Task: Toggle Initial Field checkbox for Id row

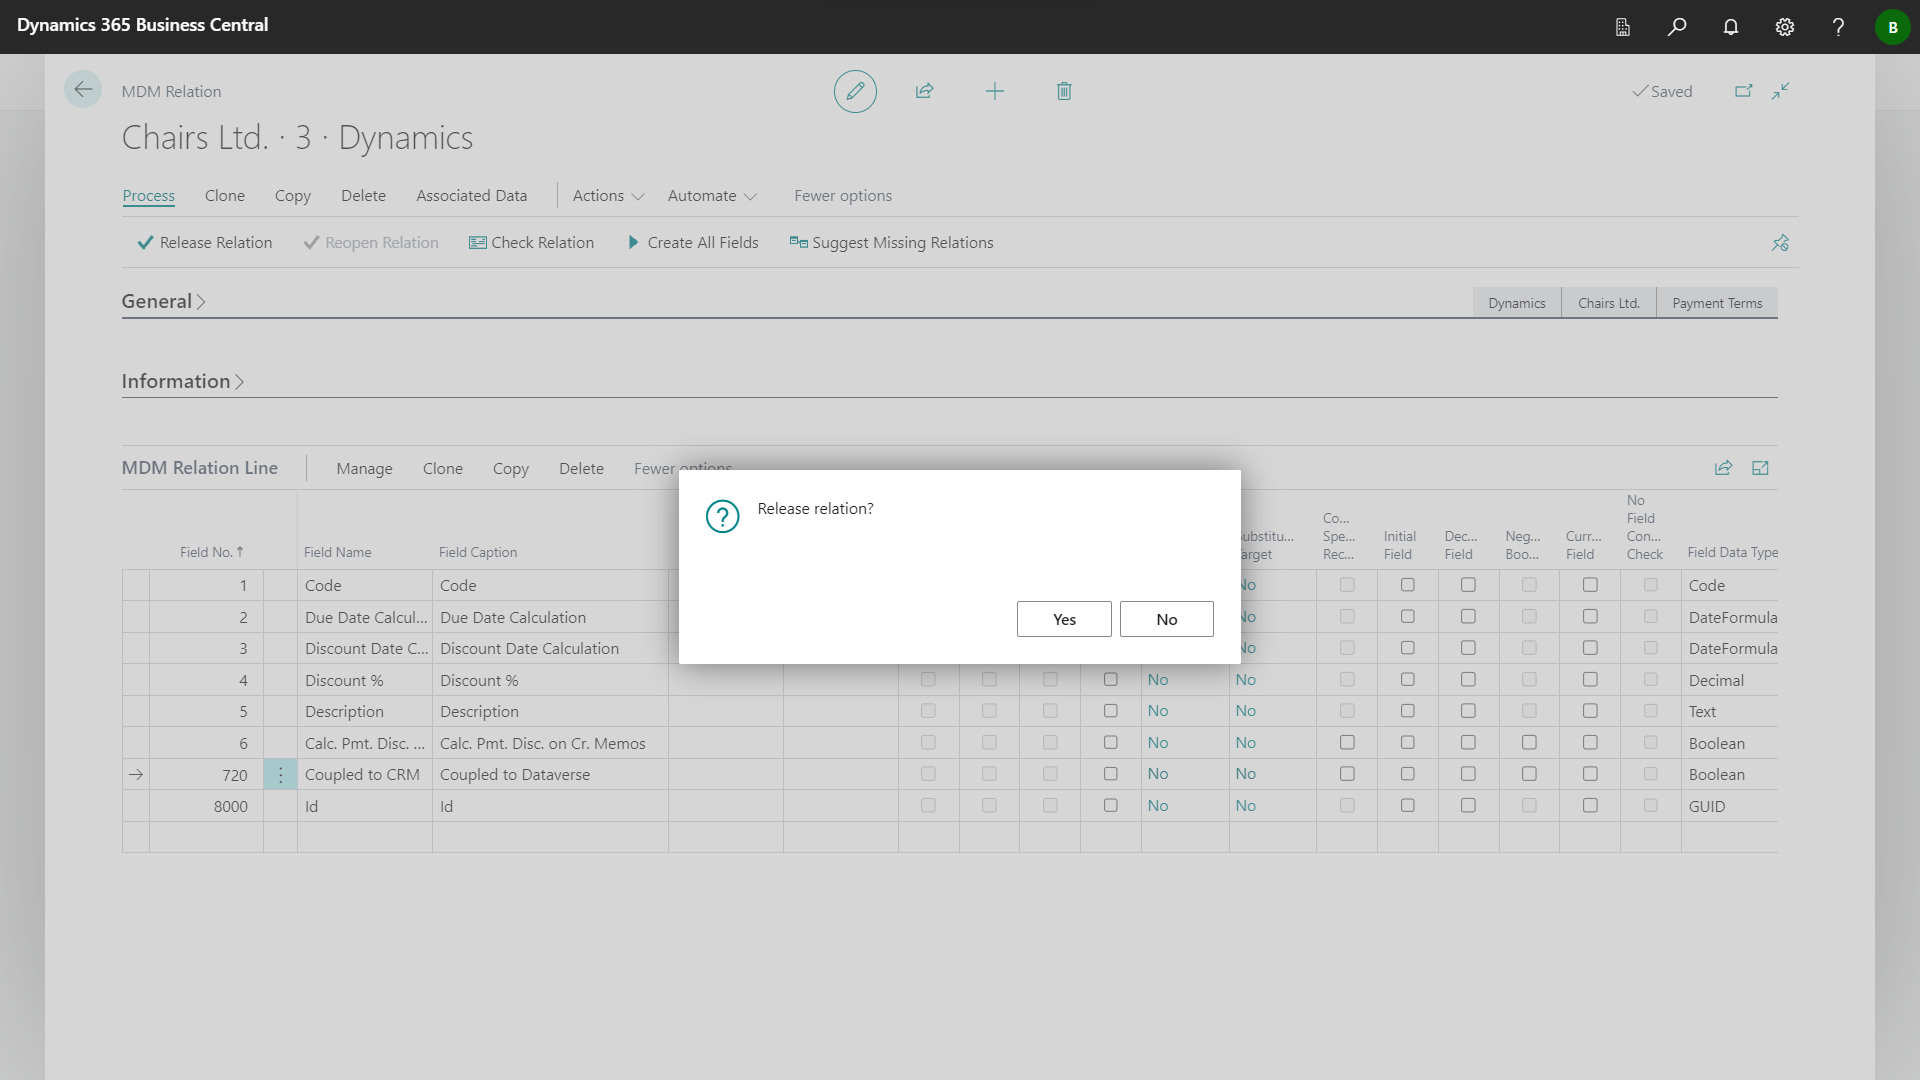Action: click(x=1407, y=806)
